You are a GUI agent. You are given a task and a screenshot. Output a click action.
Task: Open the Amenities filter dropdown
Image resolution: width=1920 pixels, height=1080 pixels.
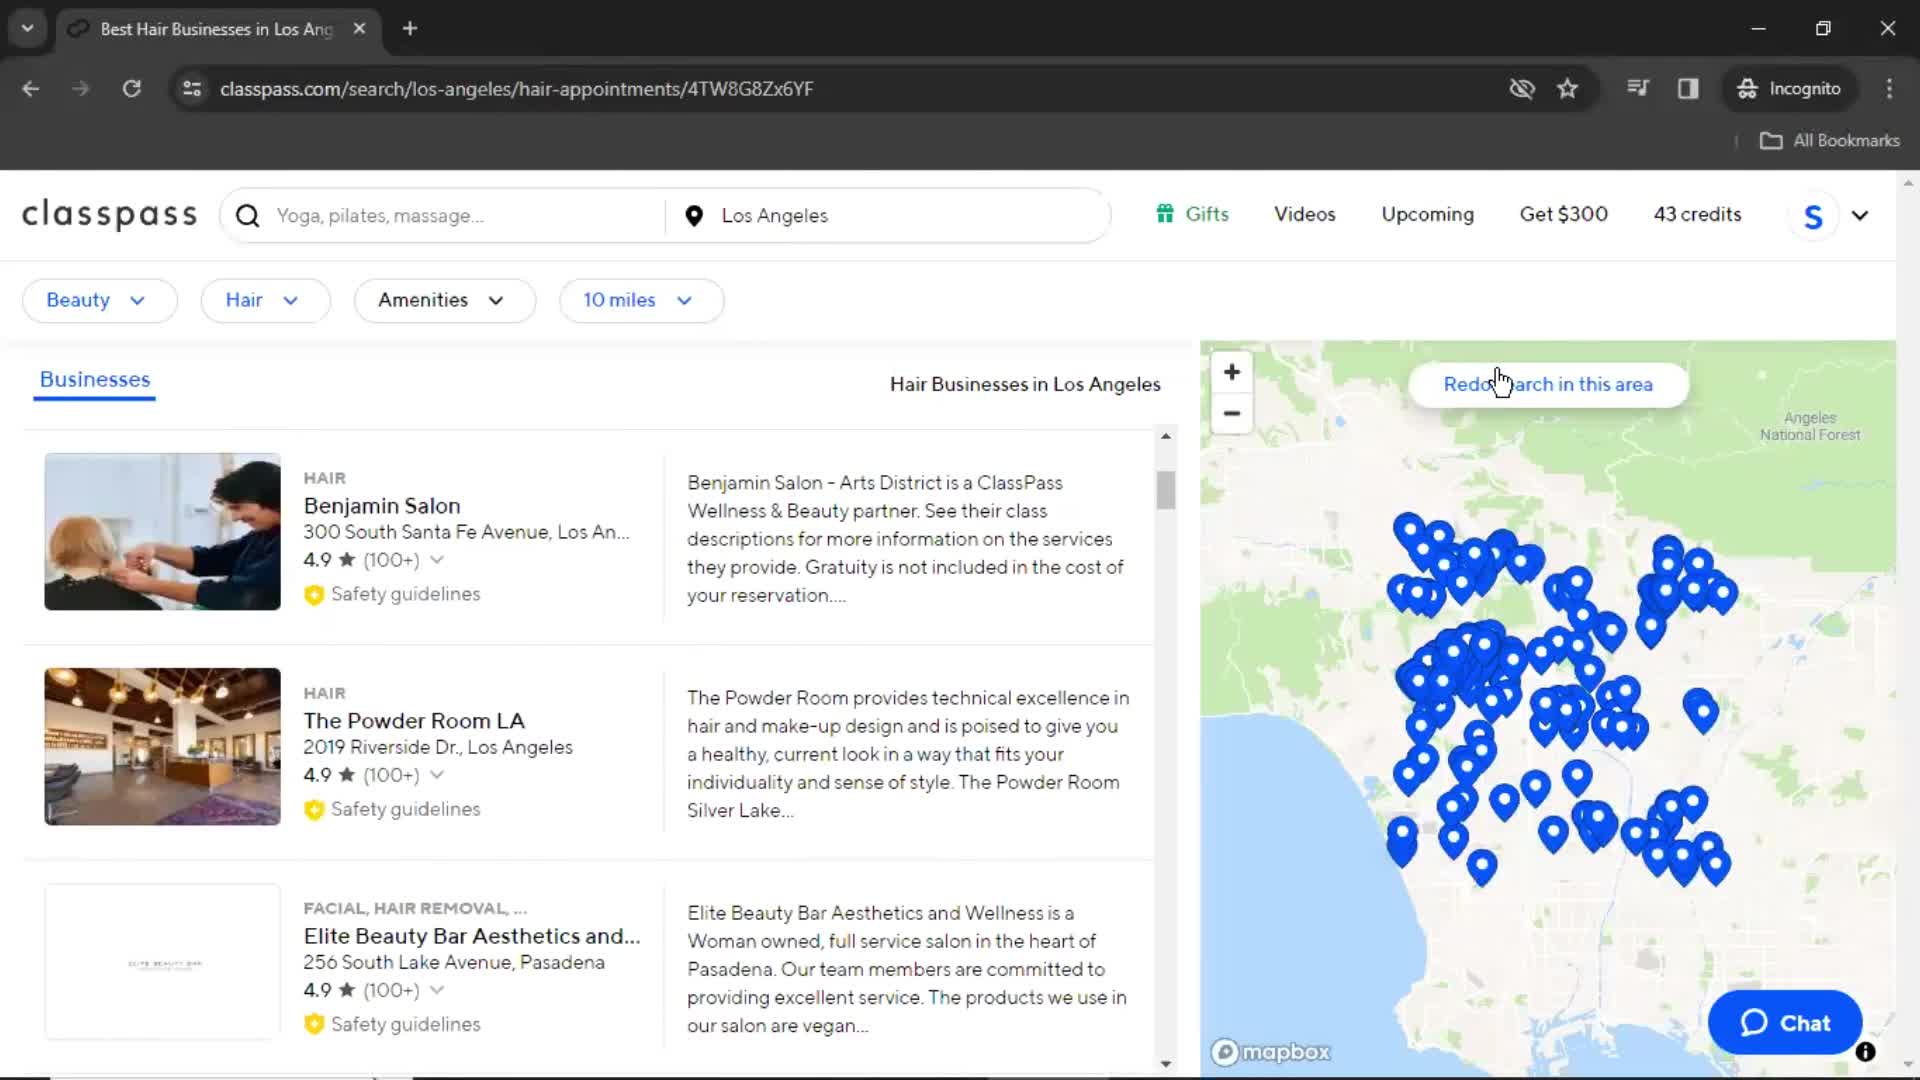[x=444, y=301]
